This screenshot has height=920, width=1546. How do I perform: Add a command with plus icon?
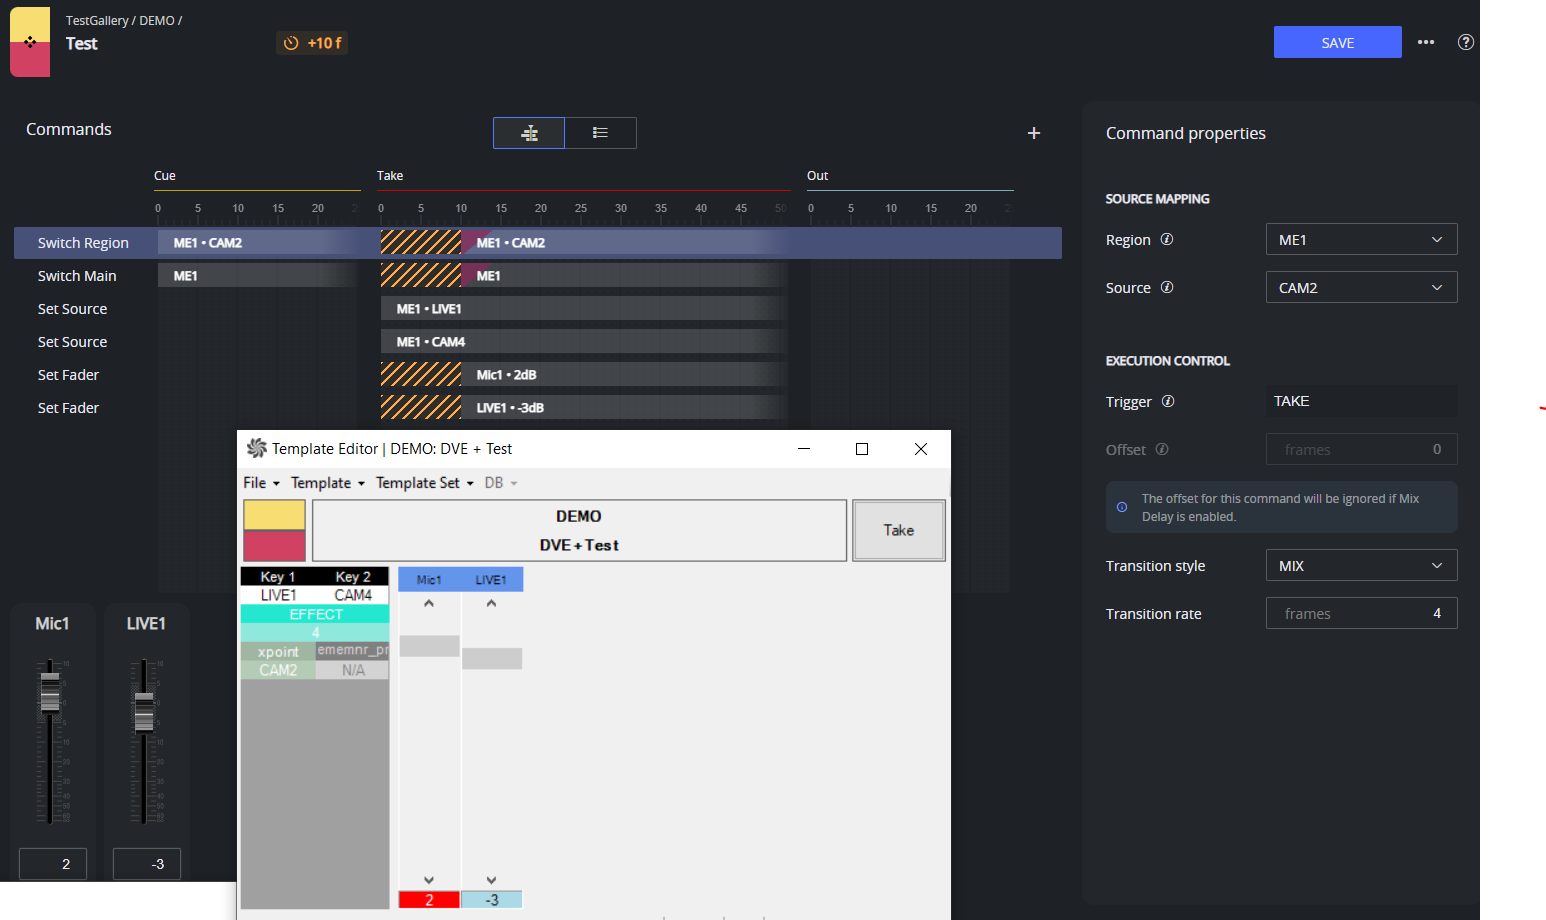click(x=1034, y=133)
